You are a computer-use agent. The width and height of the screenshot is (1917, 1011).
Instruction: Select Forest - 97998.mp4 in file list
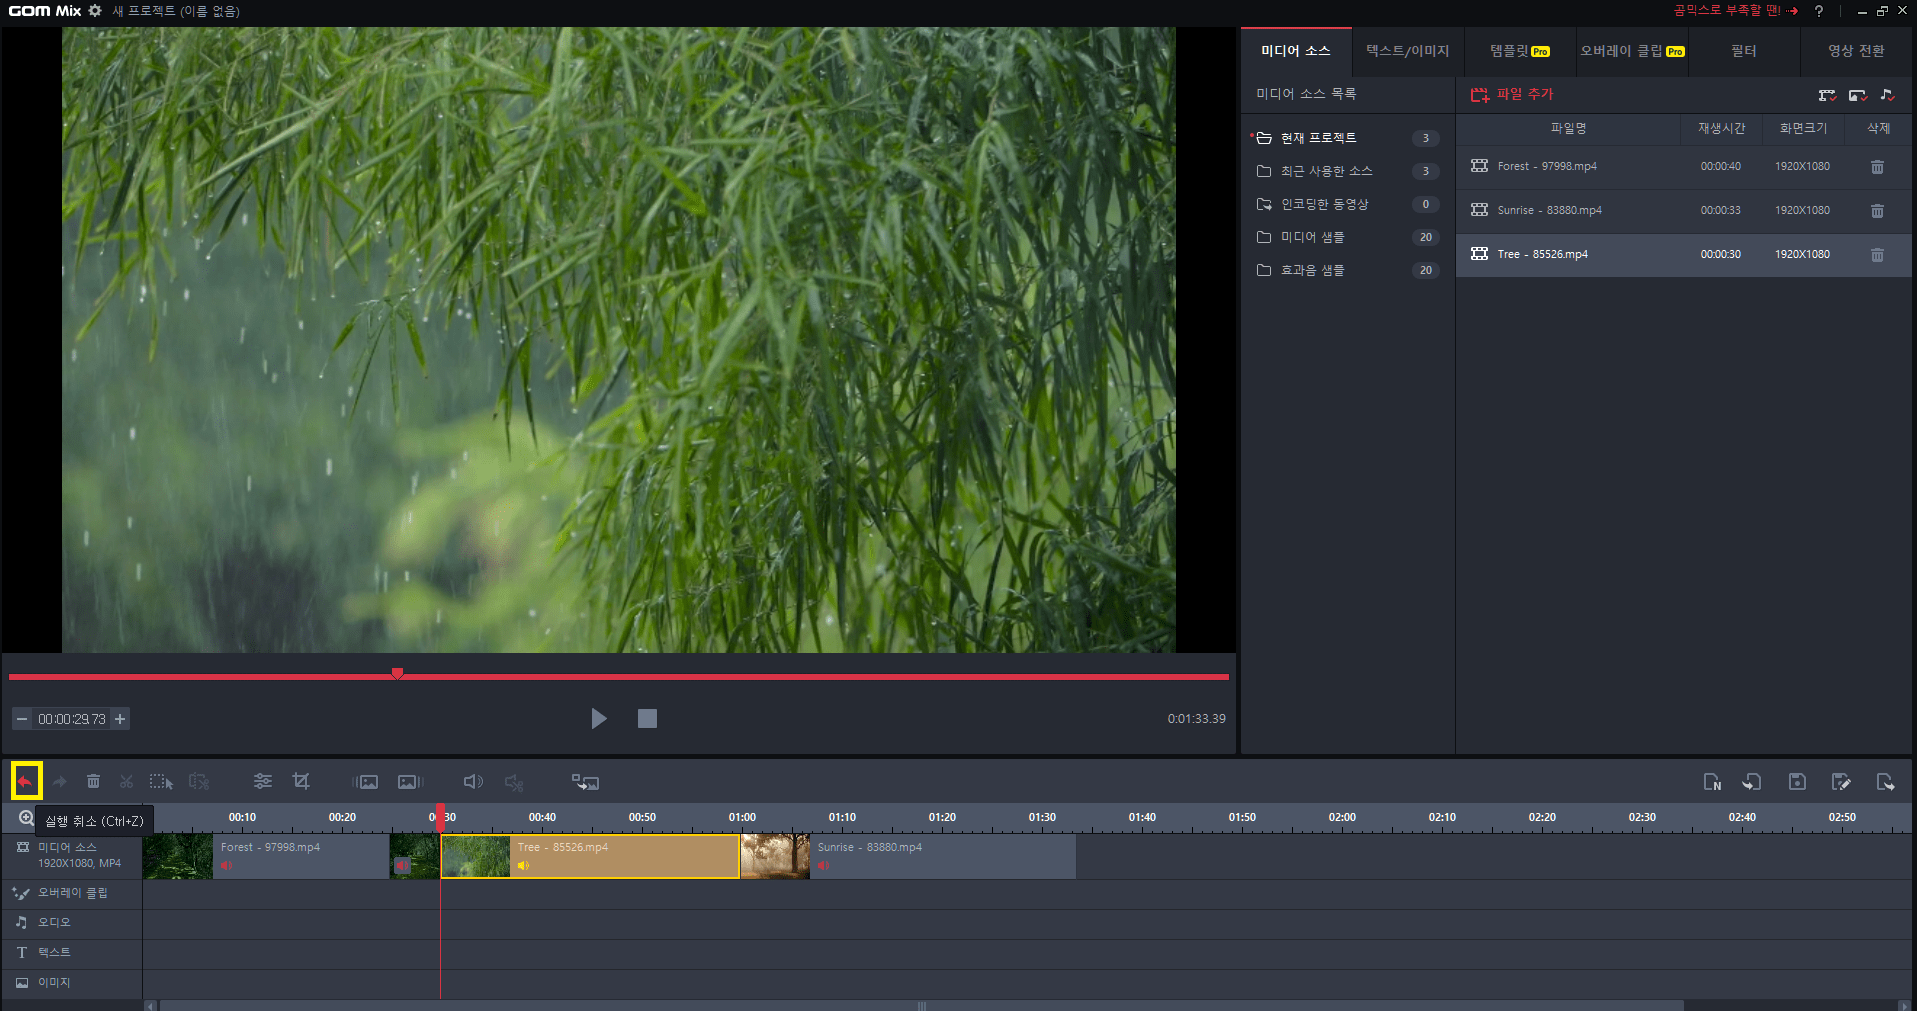click(1684, 167)
